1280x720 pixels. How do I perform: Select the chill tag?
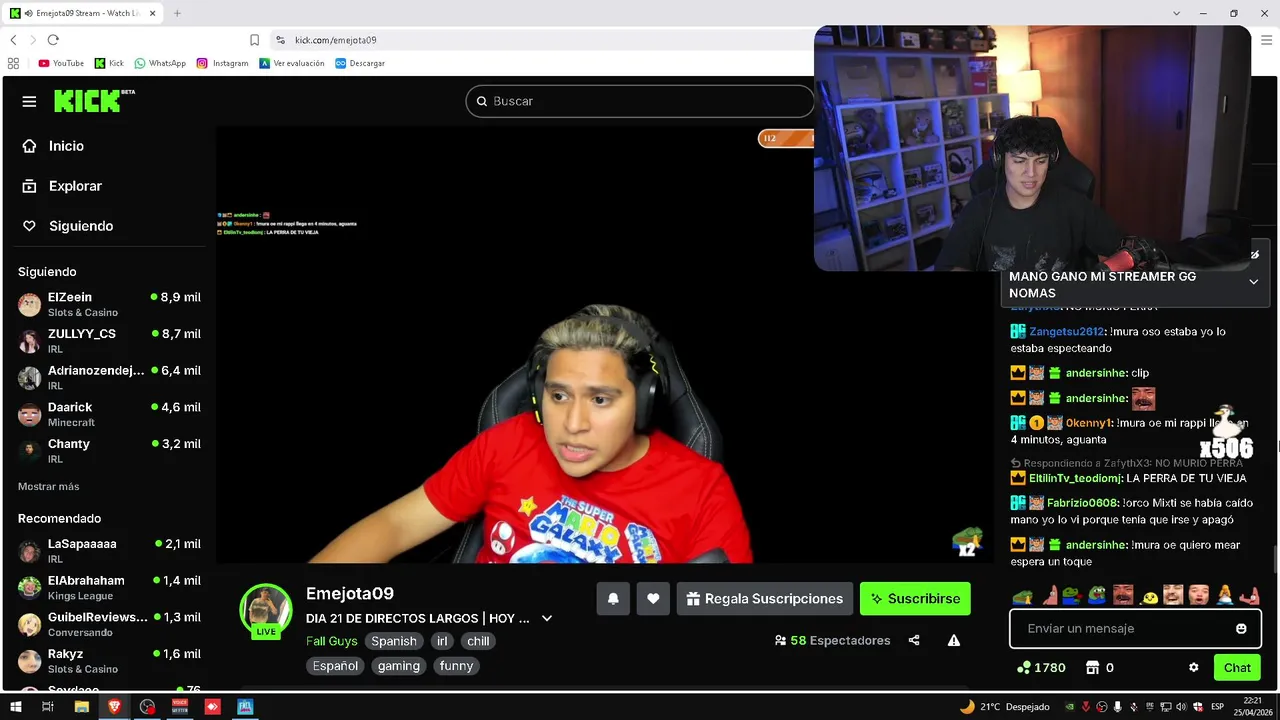tap(478, 641)
